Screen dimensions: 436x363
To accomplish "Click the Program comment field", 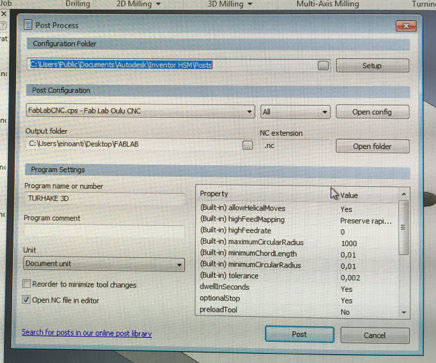I will pos(104,231).
